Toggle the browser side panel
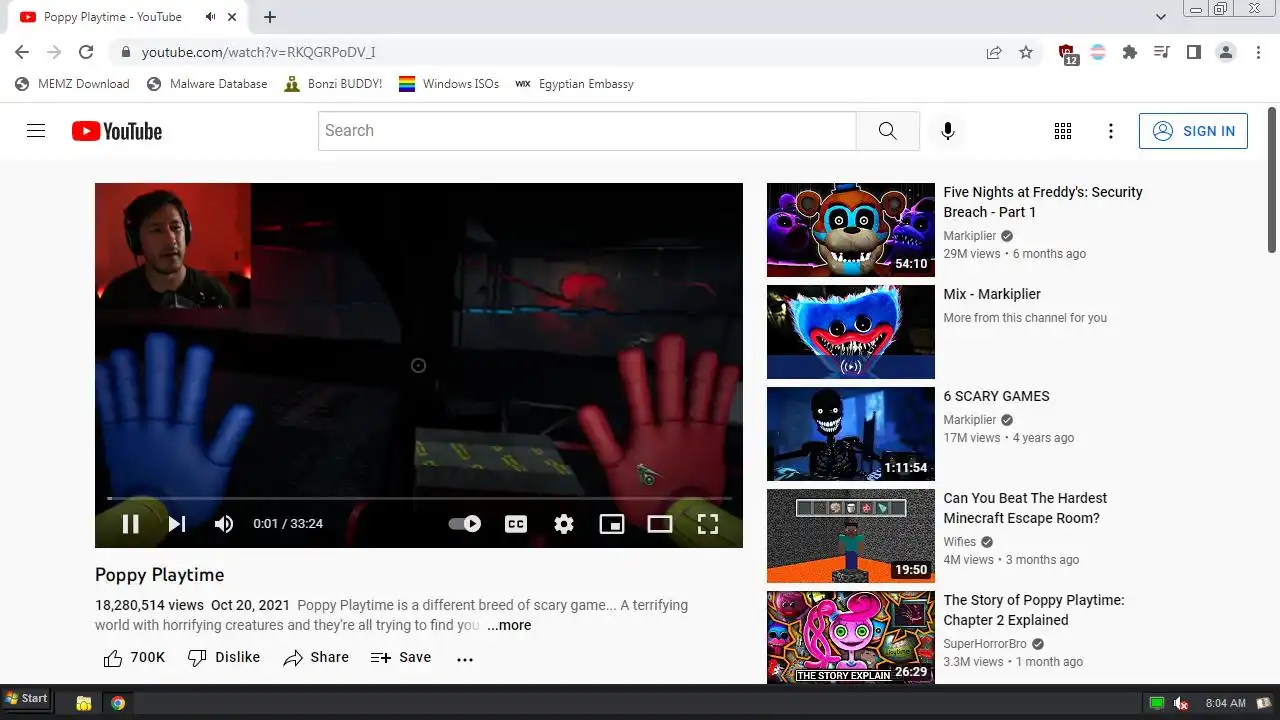Screen dimensions: 1280x720 pos(1194,52)
